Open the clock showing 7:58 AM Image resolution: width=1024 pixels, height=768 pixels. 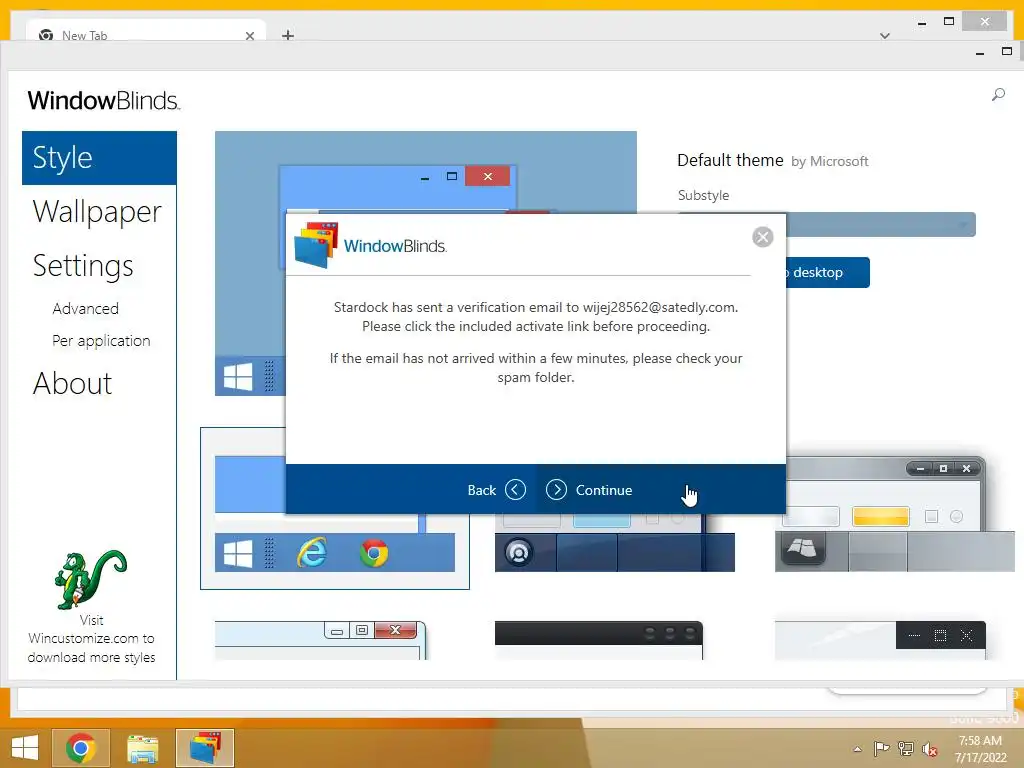(x=980, y=749)
